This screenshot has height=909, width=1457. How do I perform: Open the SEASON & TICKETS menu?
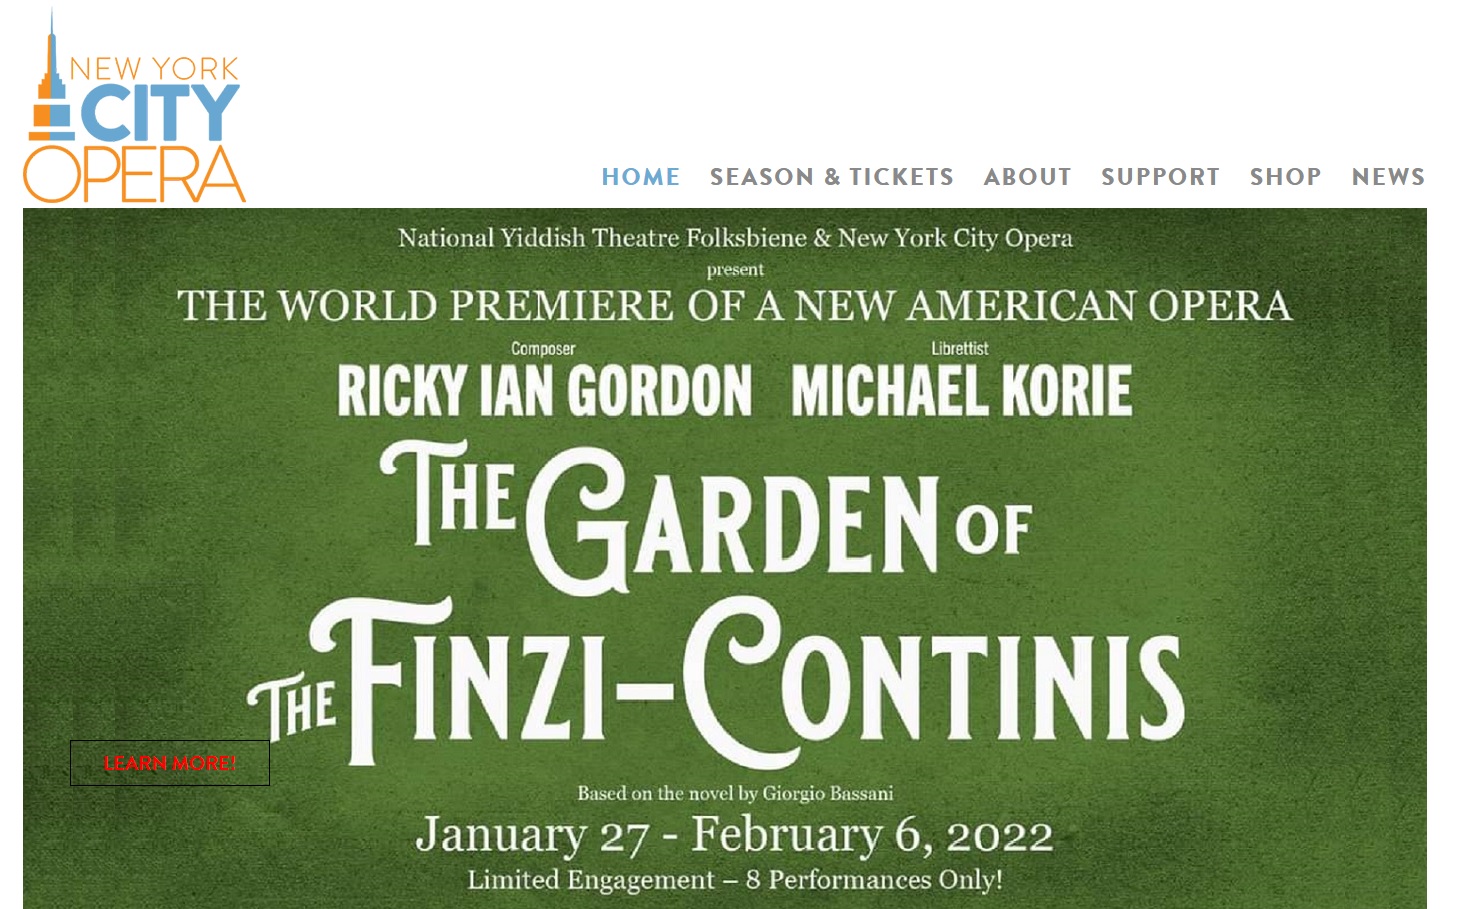[x=831, y=177]
